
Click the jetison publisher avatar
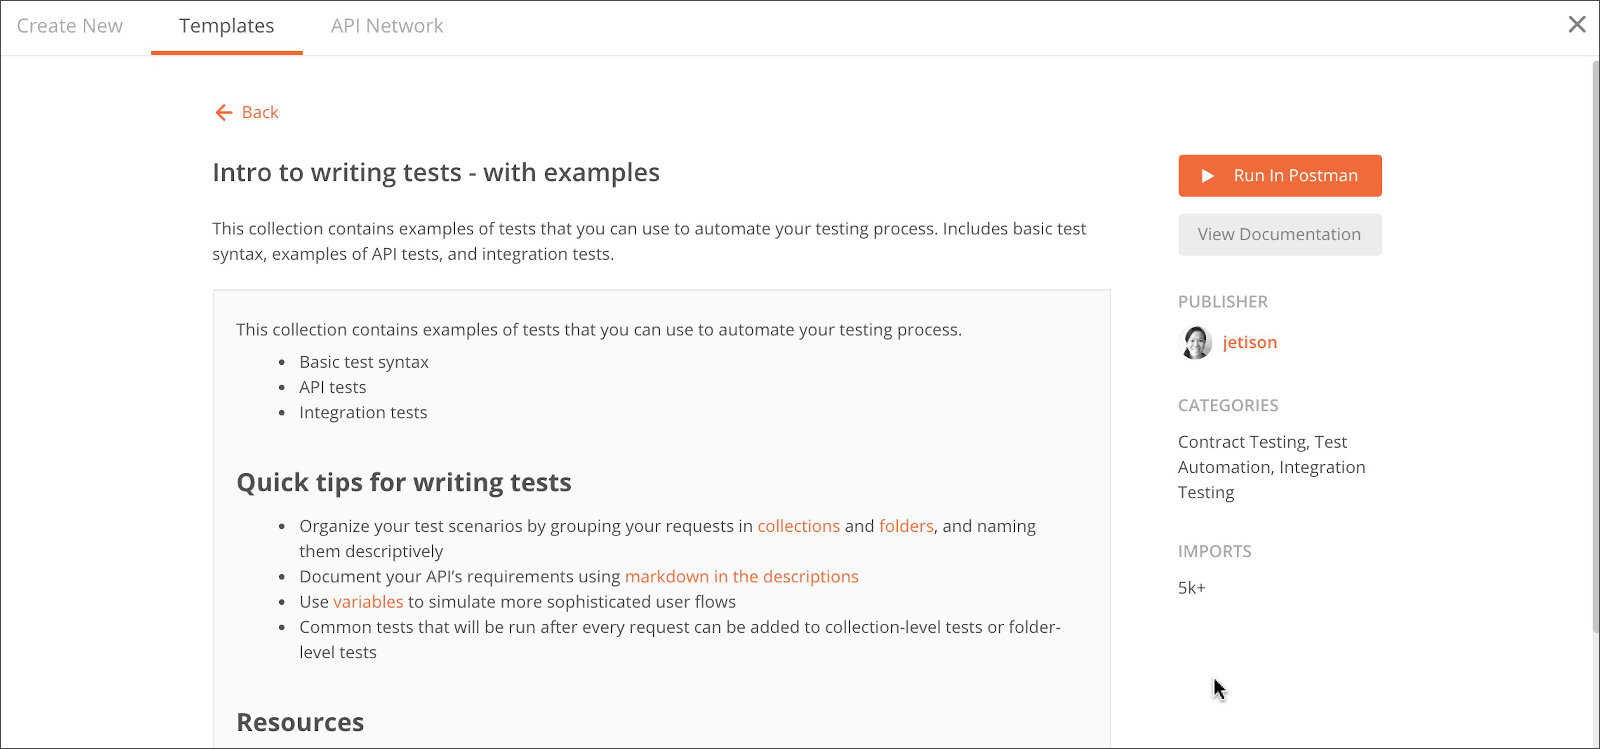[1196, 342]
